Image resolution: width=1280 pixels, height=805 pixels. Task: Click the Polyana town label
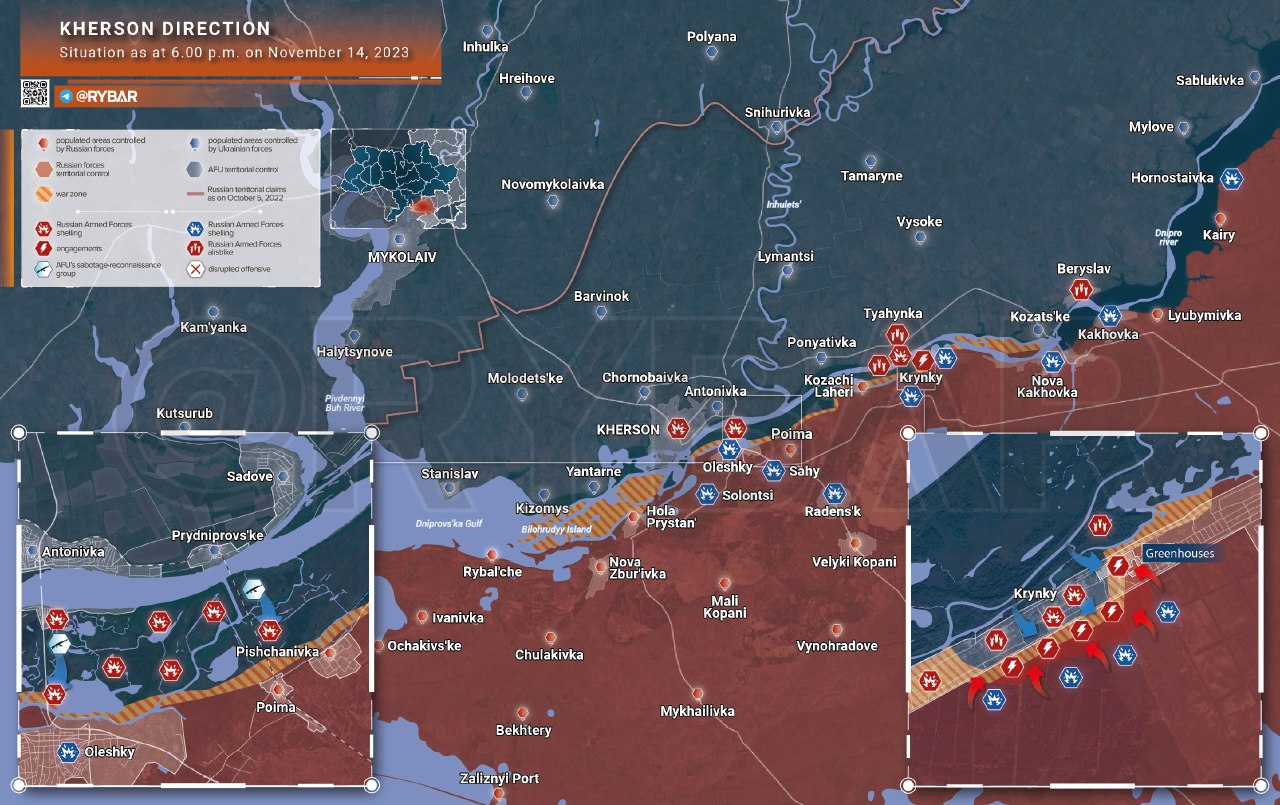click(711, 37)
